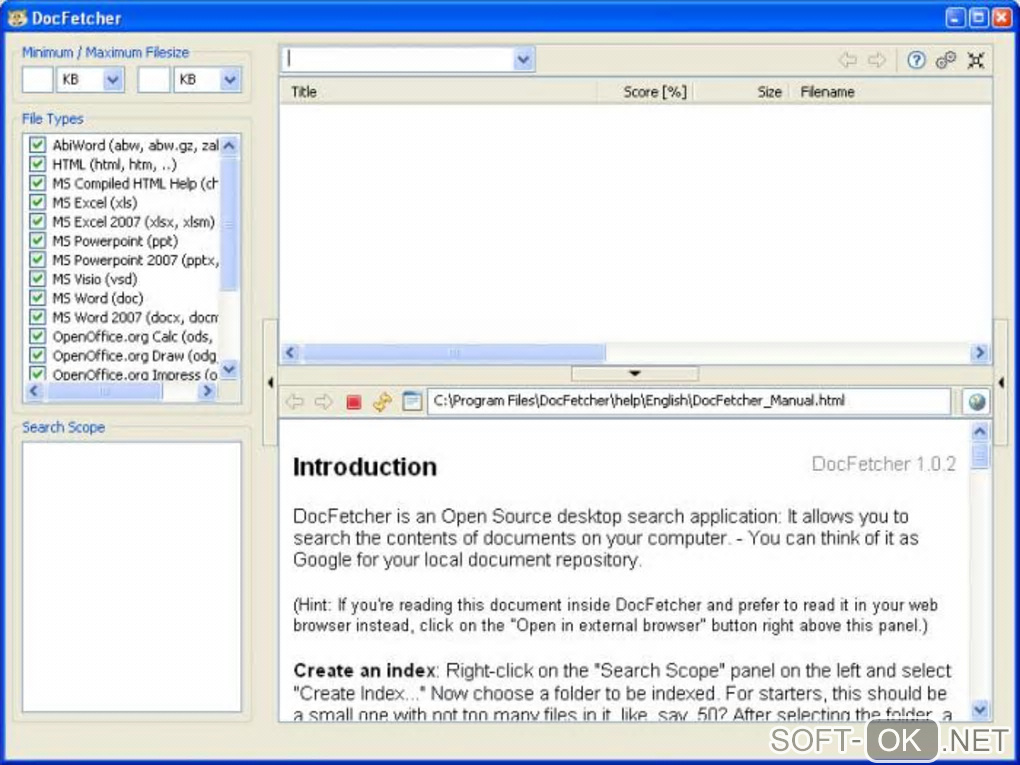Open minimum filesize KB unit dropdown
This screenshot has width=1020, height=765.
113,79
